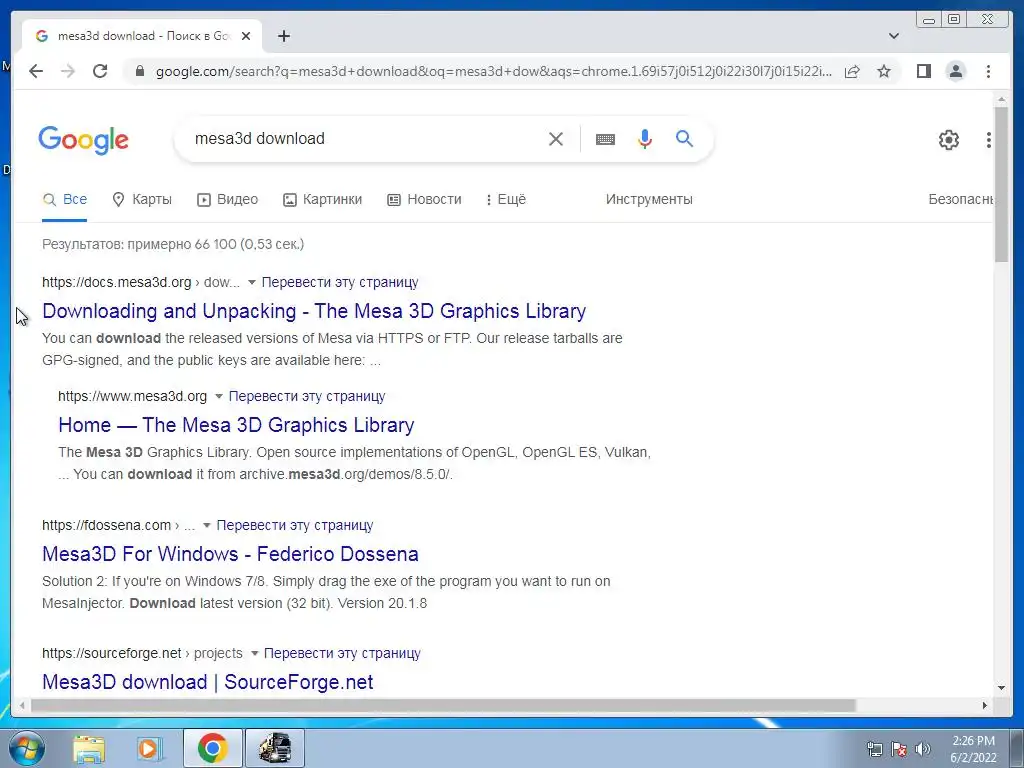Click the scroll left arrow
1024x768 pixels.
coord(22,705)
